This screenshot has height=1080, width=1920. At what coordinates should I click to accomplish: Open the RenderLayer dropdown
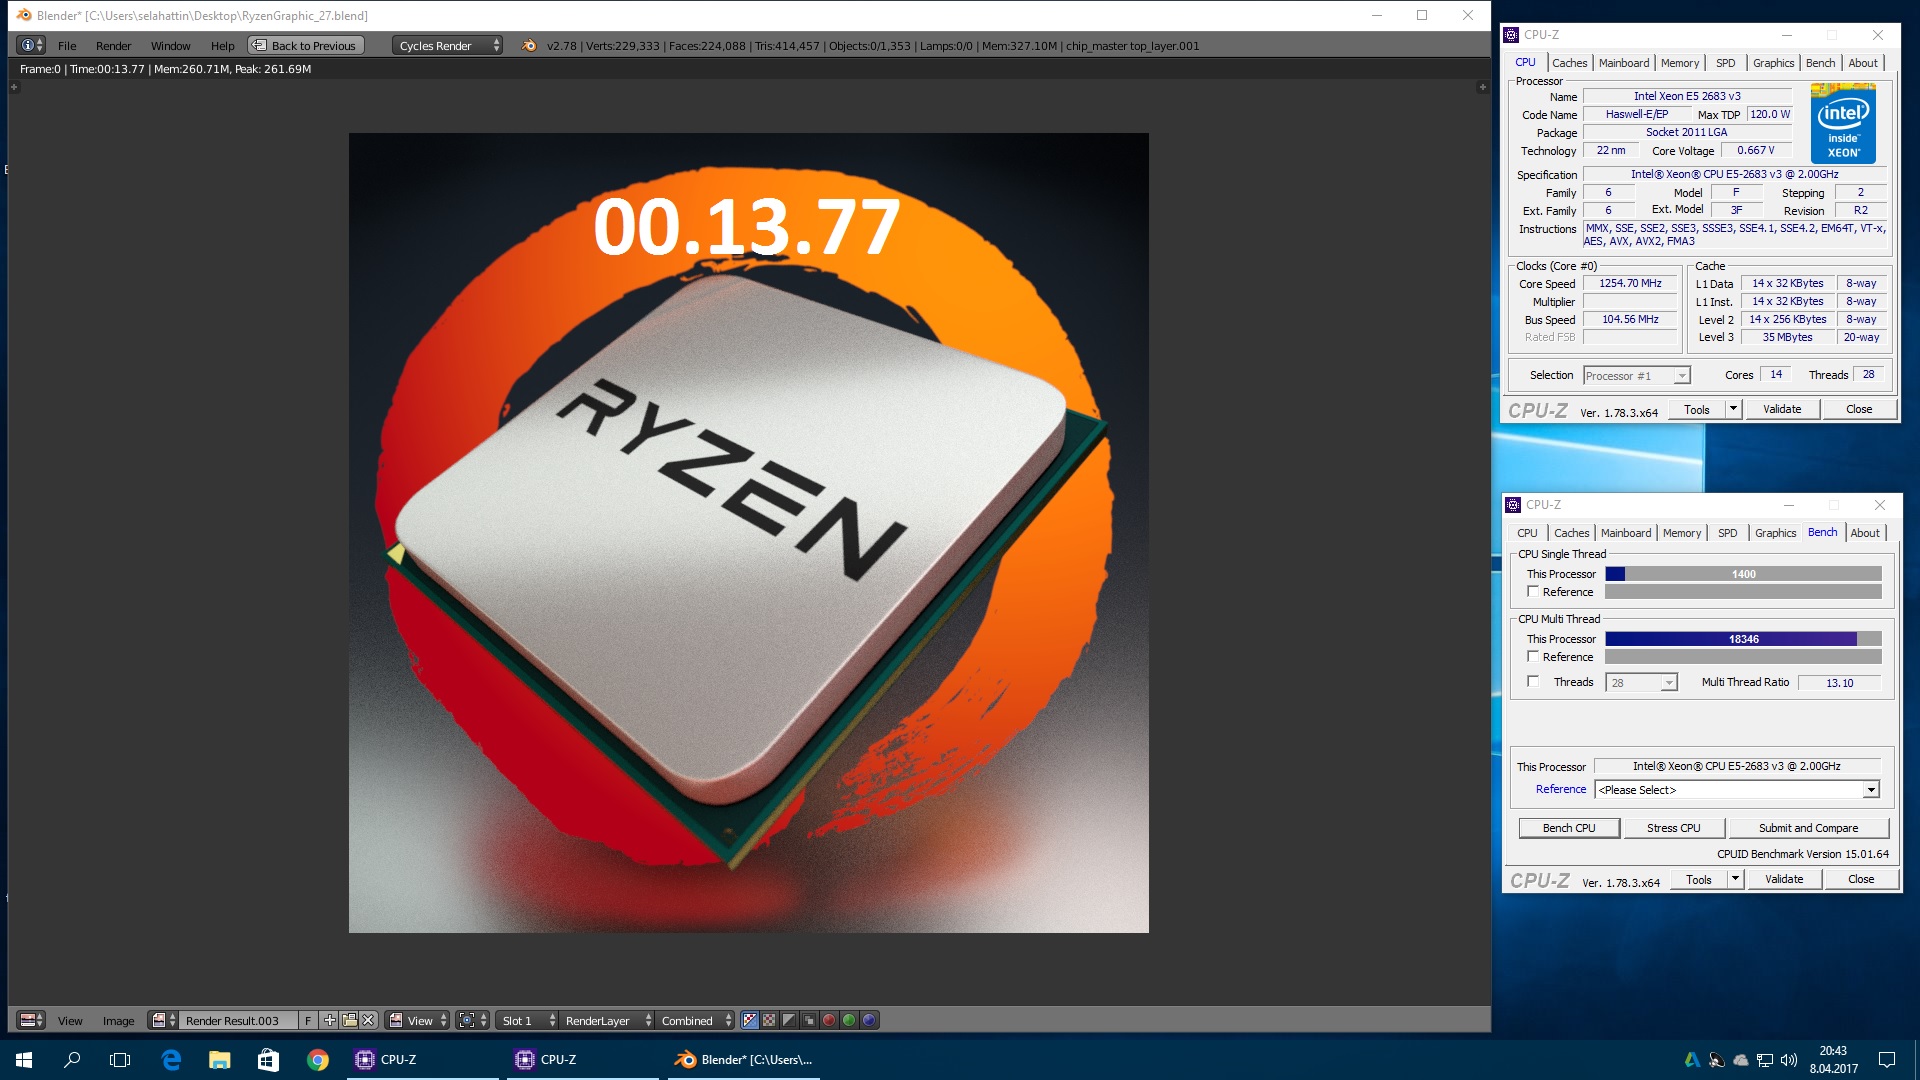607,1020
